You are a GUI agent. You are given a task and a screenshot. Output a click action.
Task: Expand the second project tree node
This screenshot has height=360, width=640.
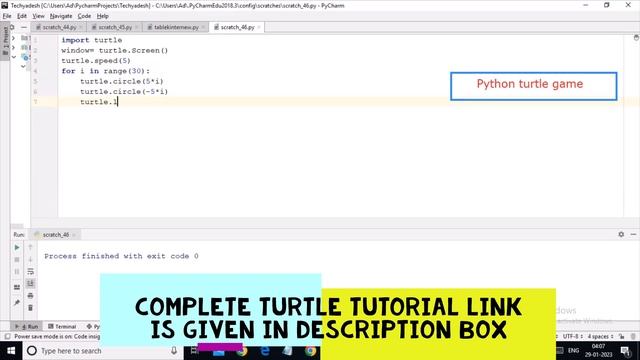coord(13,47)
